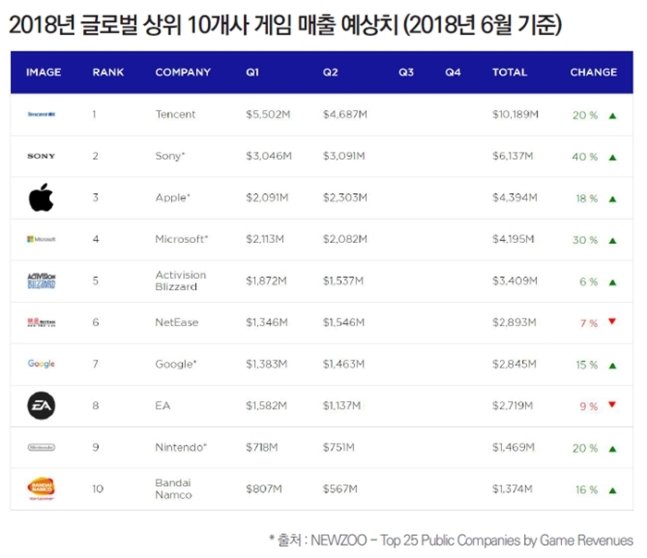Select the EA company name
647x558 pixels.
click(163, 406)
